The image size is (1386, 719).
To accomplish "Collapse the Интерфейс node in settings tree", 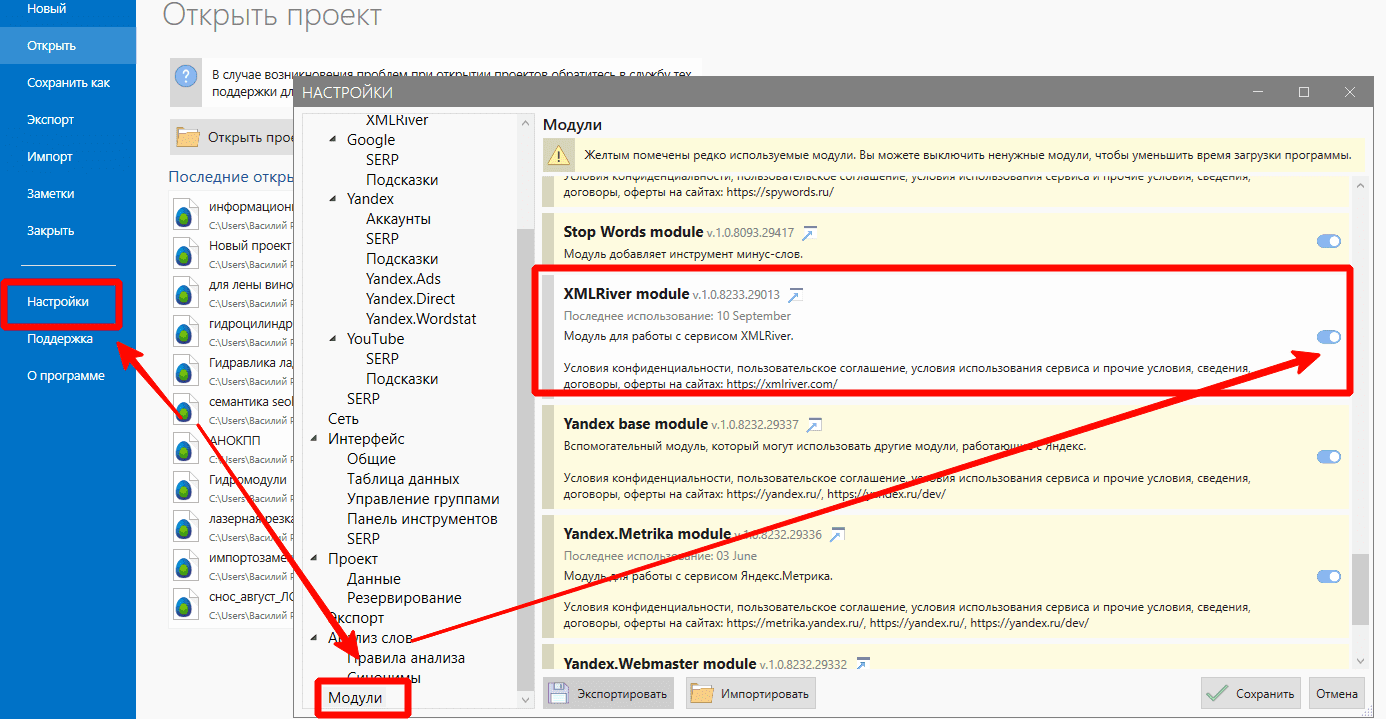I will coord(314,439).
